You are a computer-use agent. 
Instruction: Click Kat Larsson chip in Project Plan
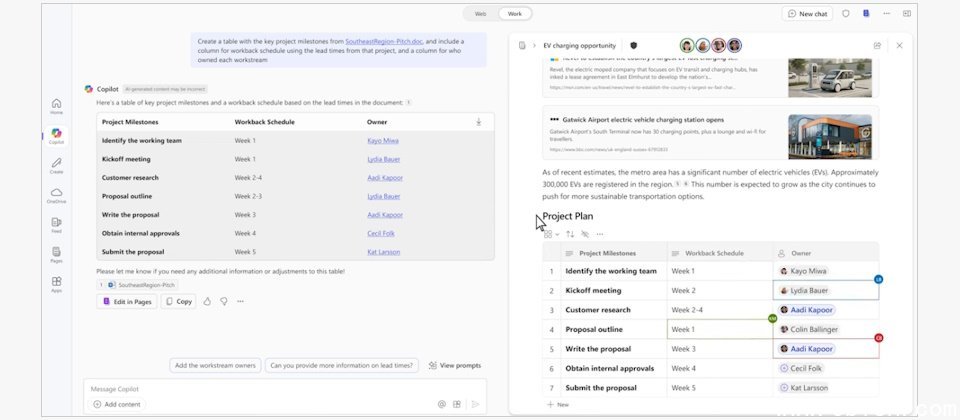point(803,388)
